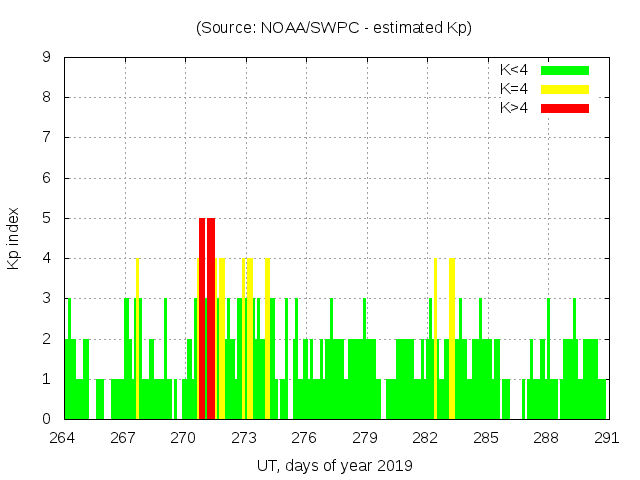Image resolution: width=640 pixels, height=480 pixels.
Task: Click x-axis tick label 291
Action: click(606, 437)
